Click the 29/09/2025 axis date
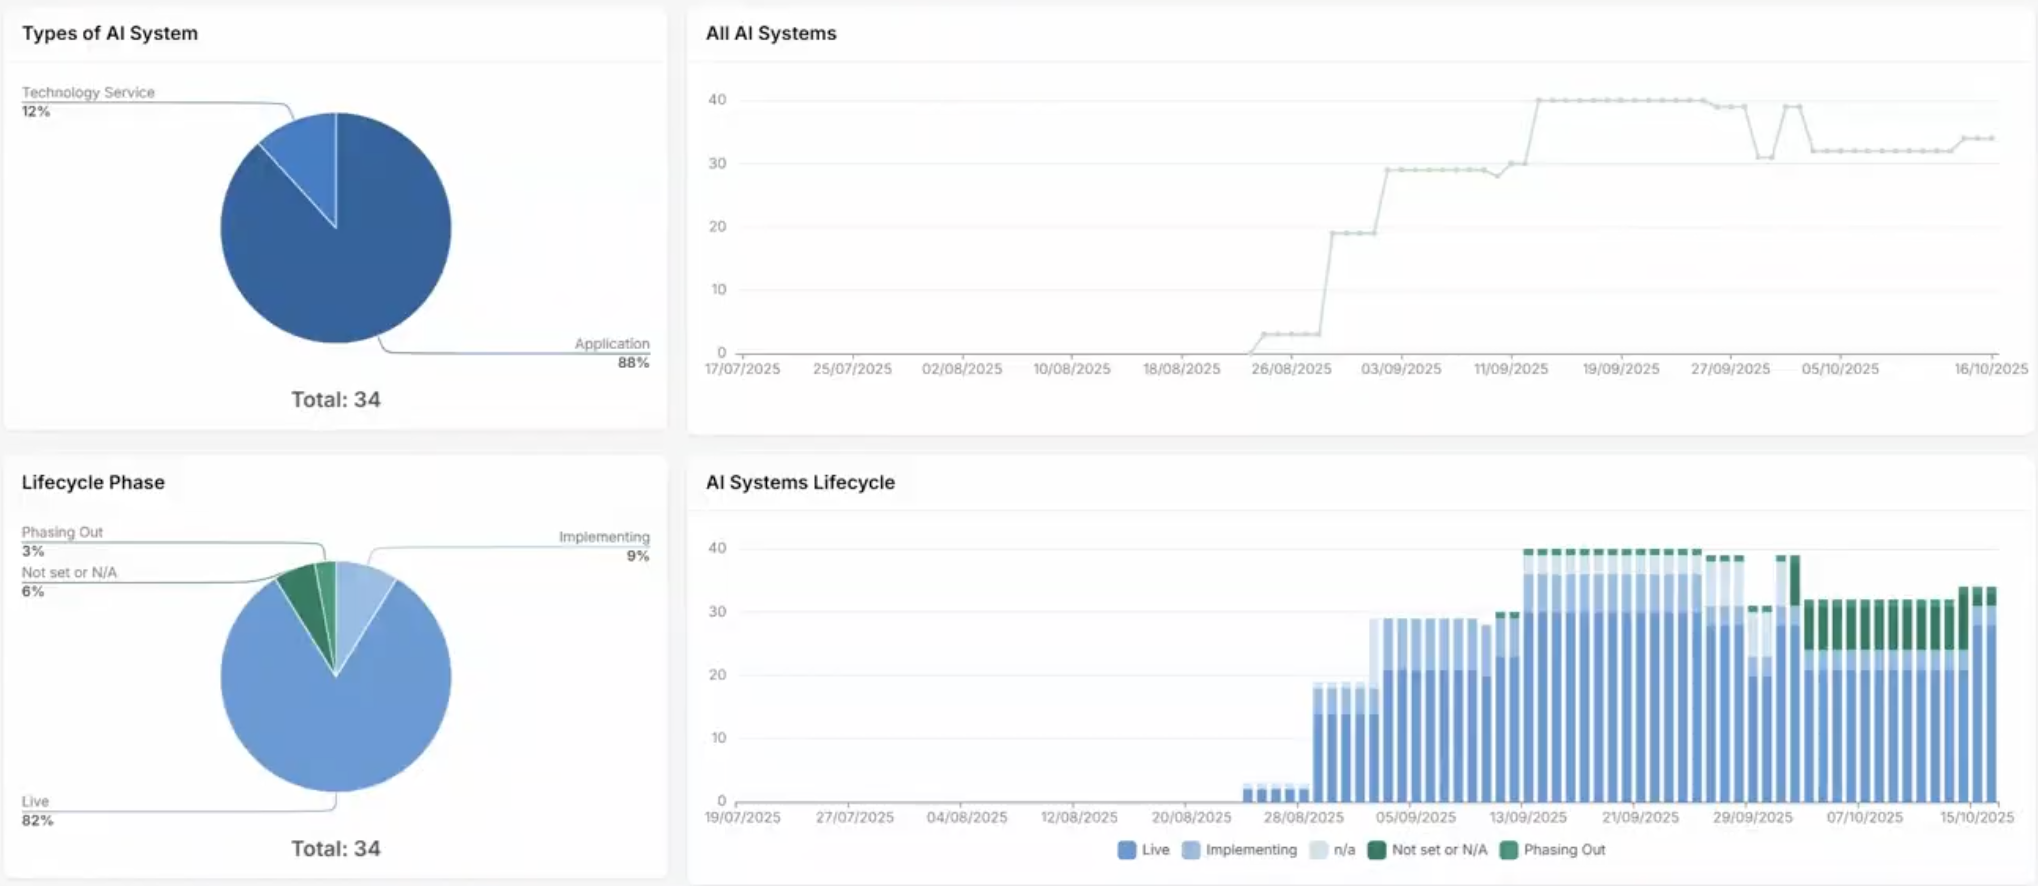2038x886 pixels. (x=1753, y=817)
